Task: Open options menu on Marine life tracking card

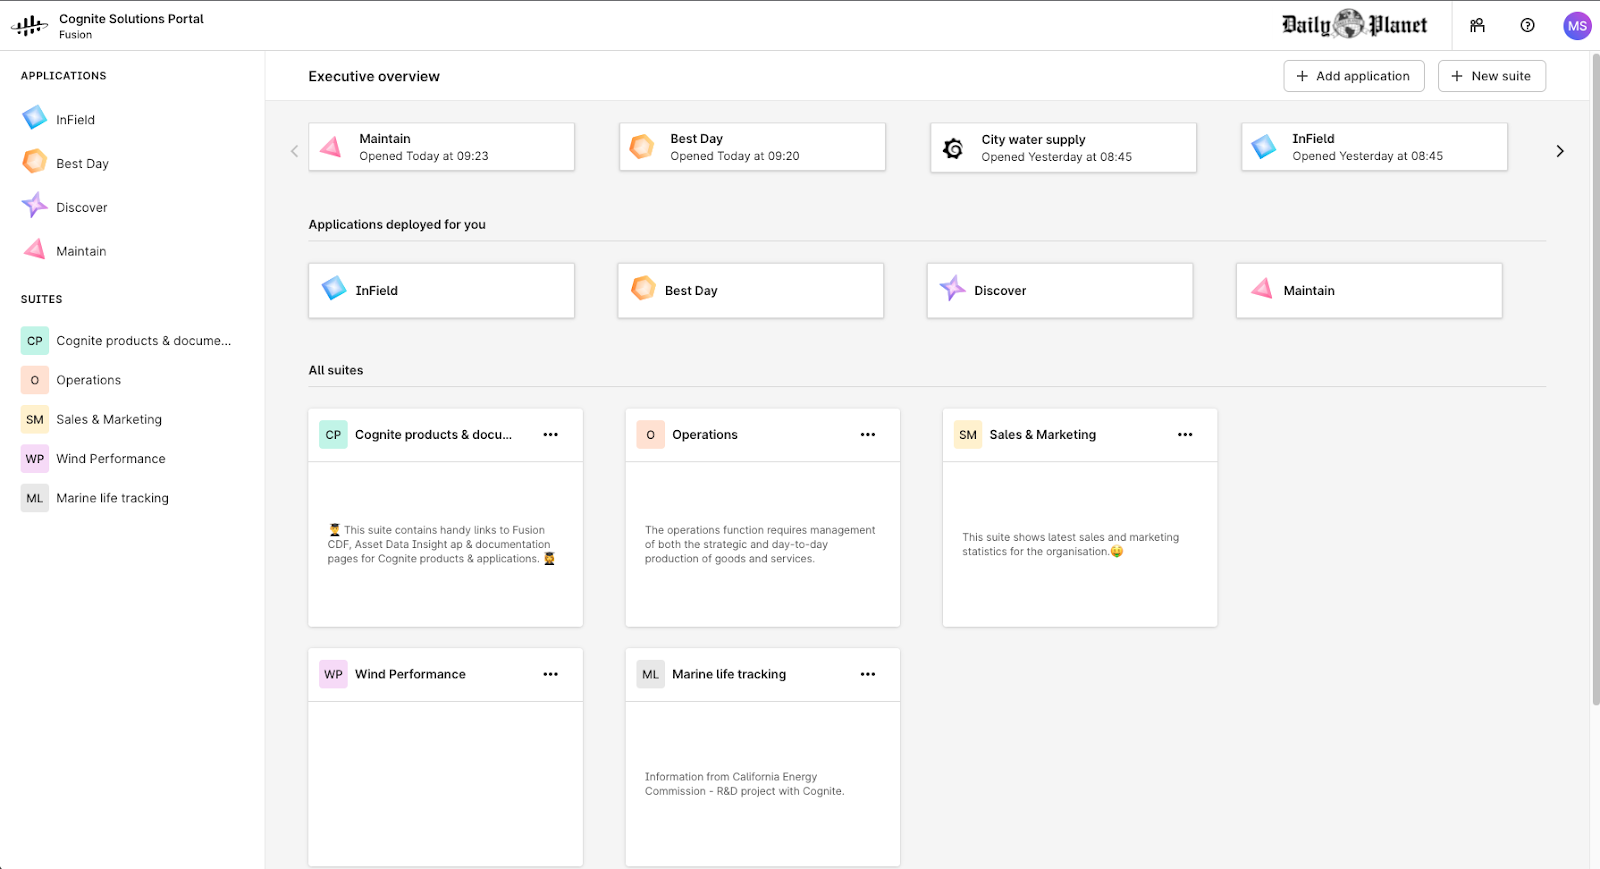Action: (868, 675)
